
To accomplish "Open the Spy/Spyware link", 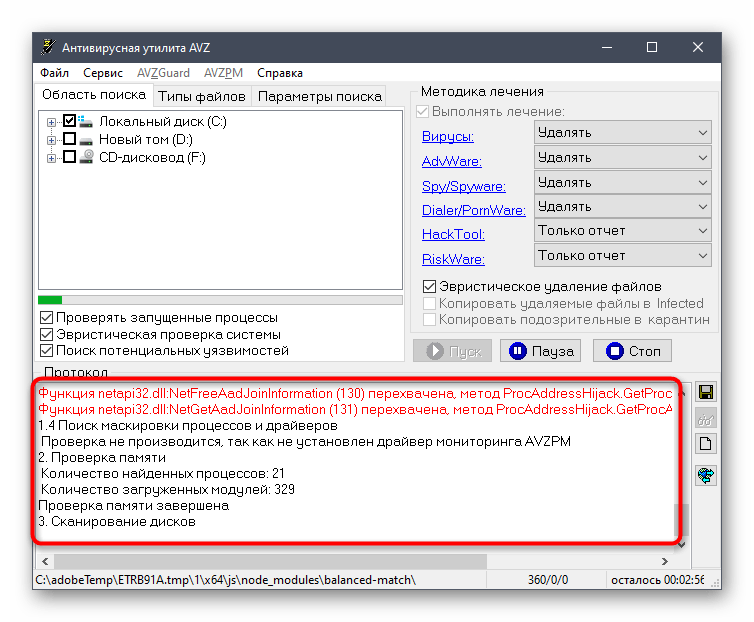I will [464, 186].
